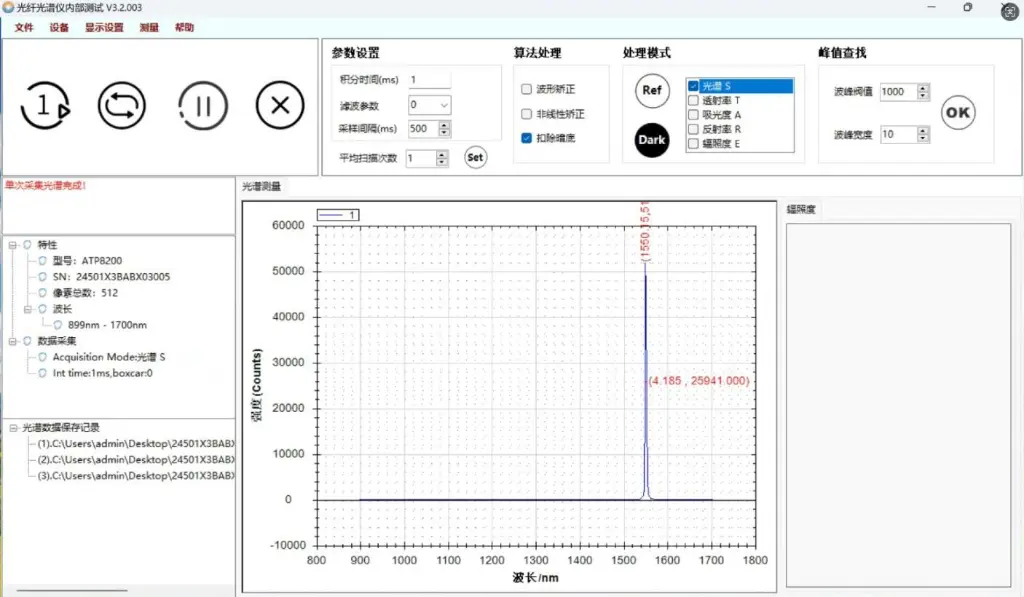Click the round icon at top-right corner
Image resolution: width=1024 pixels, height=597 pixels.
(1010, 12)
